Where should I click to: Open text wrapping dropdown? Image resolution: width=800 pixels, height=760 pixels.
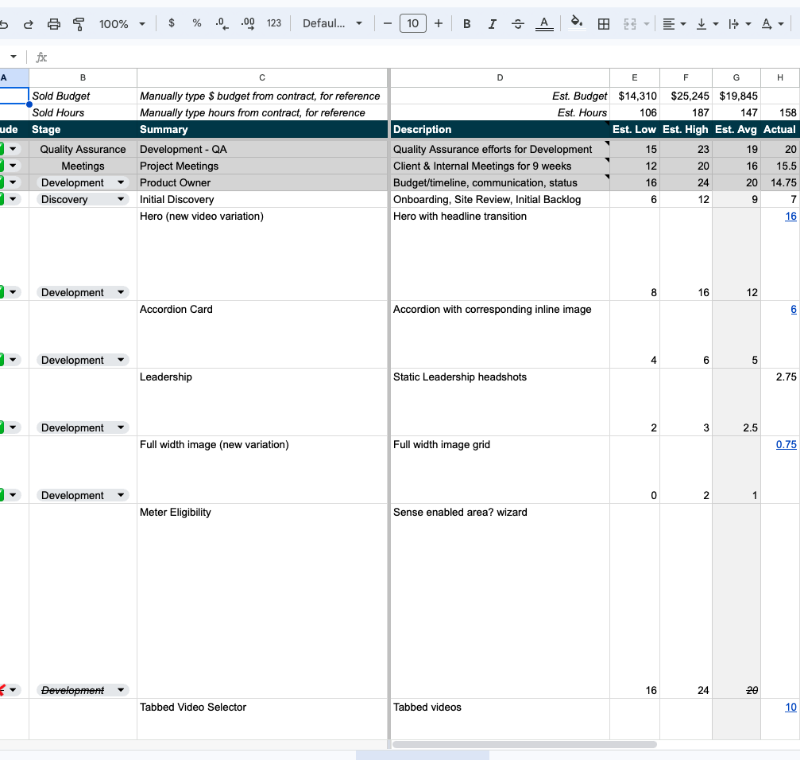(x=740, y=24)
